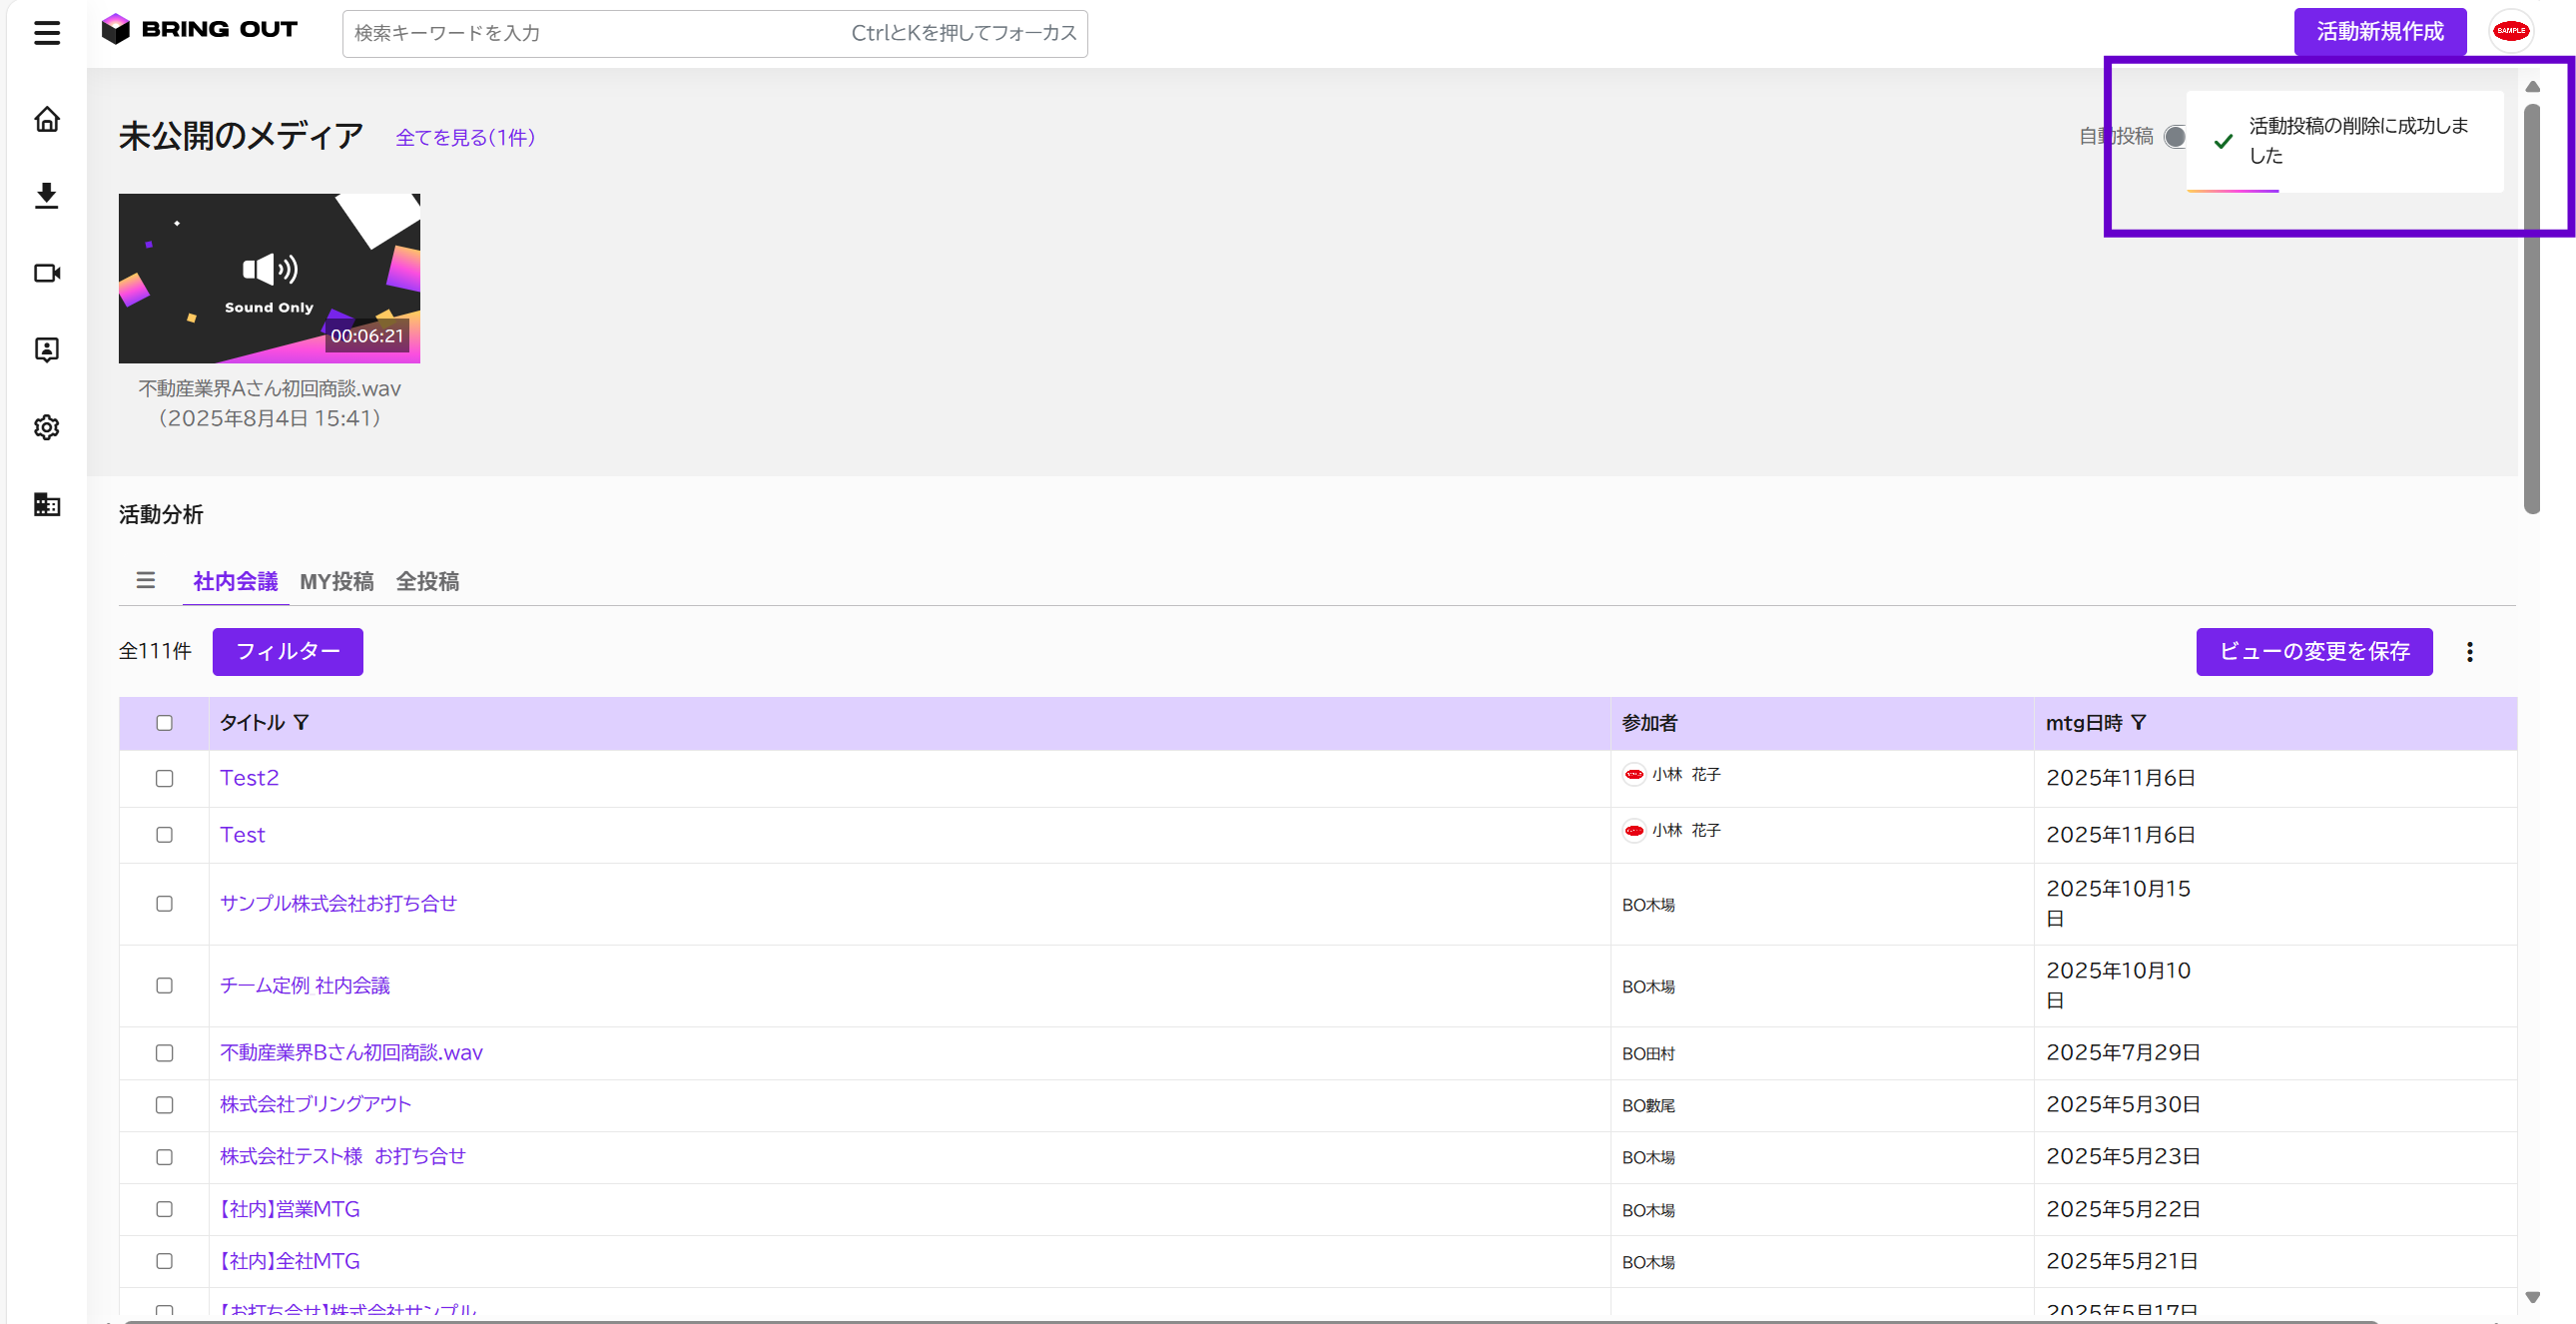Screen dimensions: 2576x1324
Task: Open the Test activity link
Action: click(x=242, y=835)
